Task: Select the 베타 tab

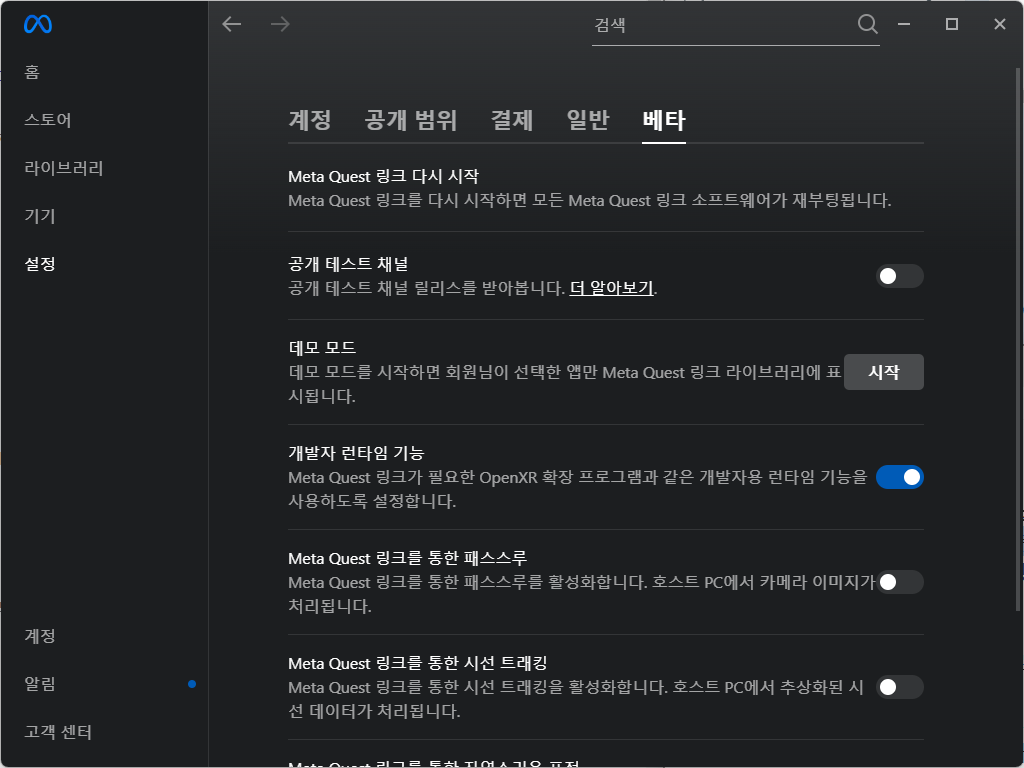Action: [664, 120]
